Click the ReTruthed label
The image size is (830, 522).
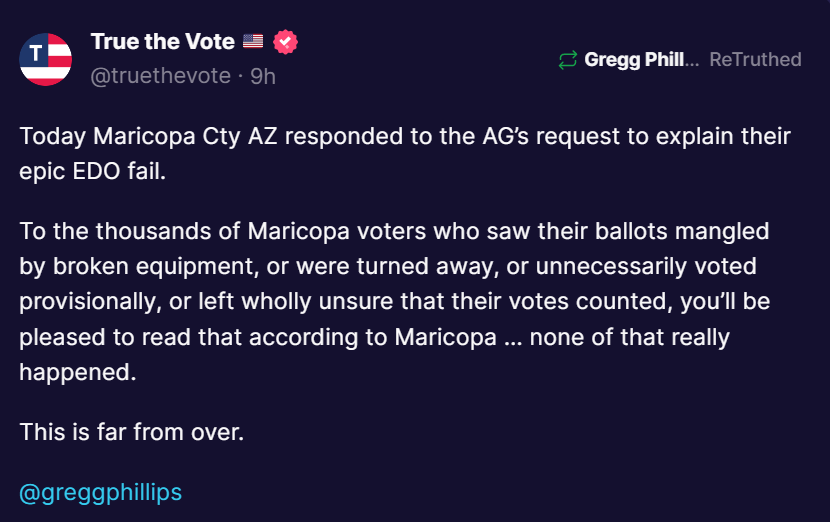755,59
